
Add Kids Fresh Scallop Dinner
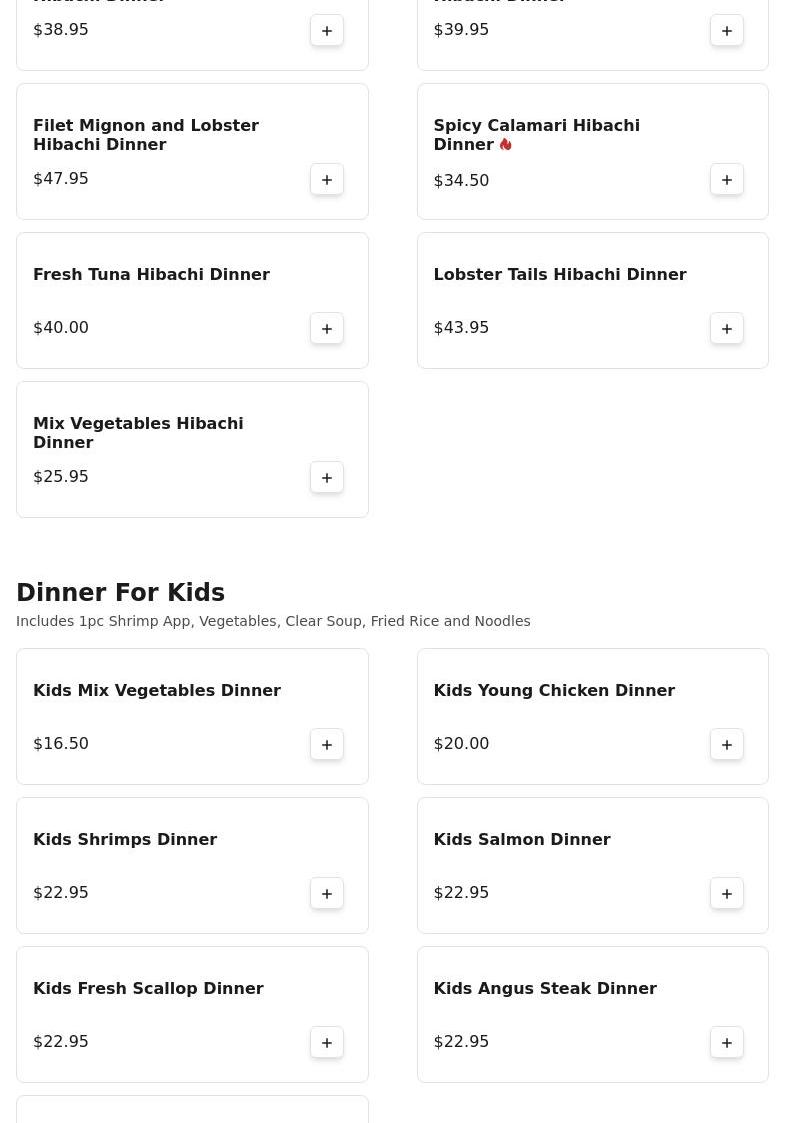[x=327, y=1043]
